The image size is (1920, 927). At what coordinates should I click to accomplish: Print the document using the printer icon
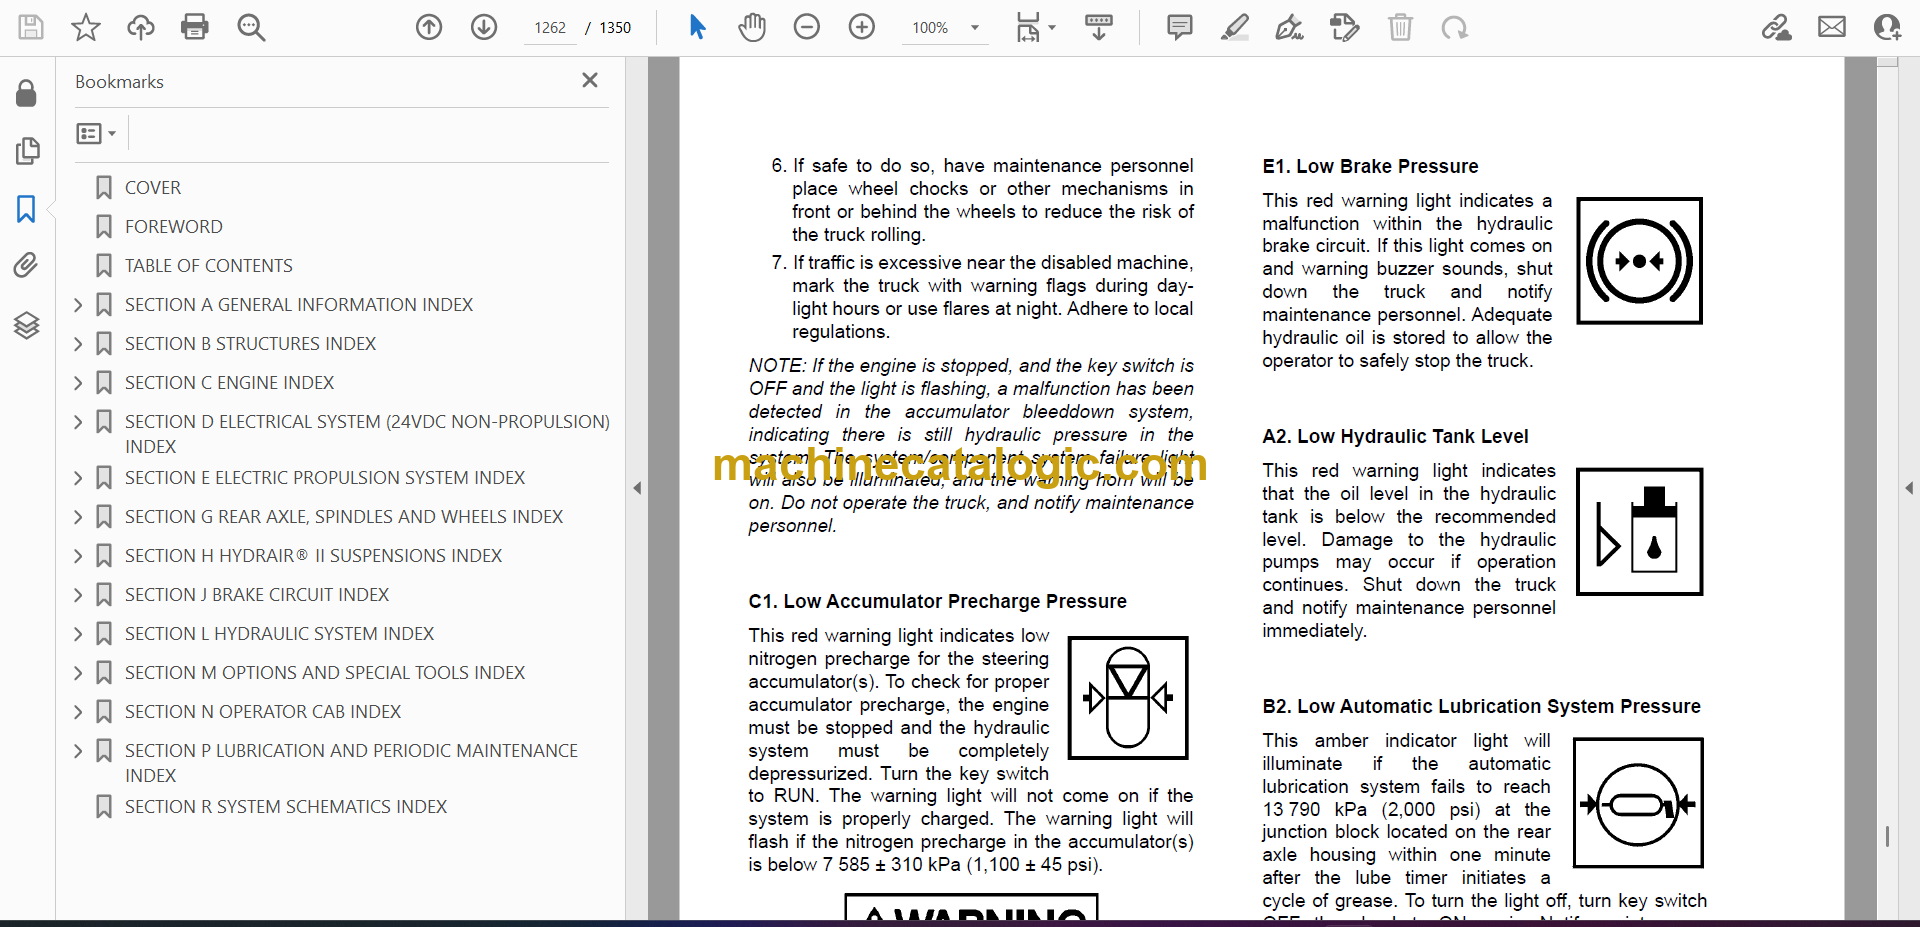[x=195, y=27]
